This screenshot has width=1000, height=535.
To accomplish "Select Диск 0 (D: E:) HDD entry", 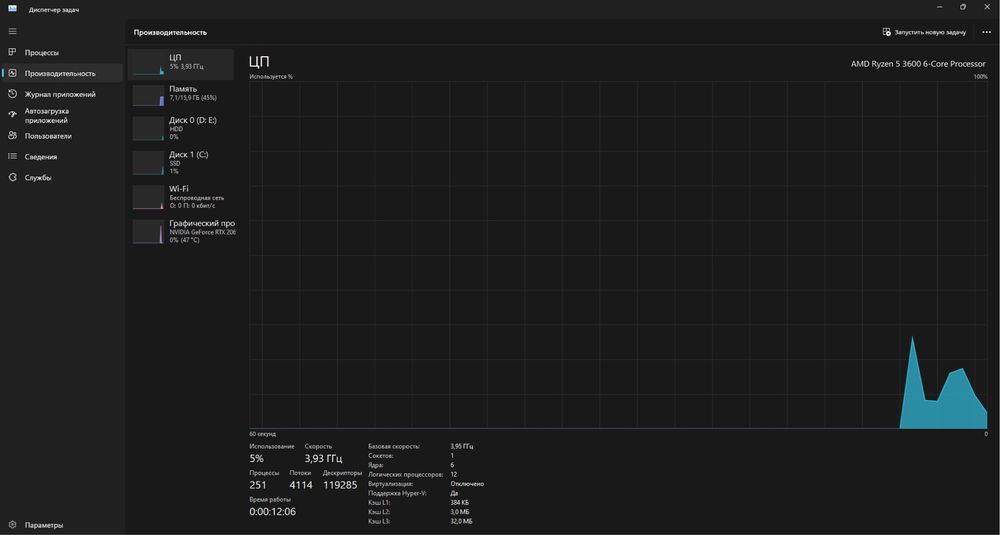I will click(x=181, y=128).
